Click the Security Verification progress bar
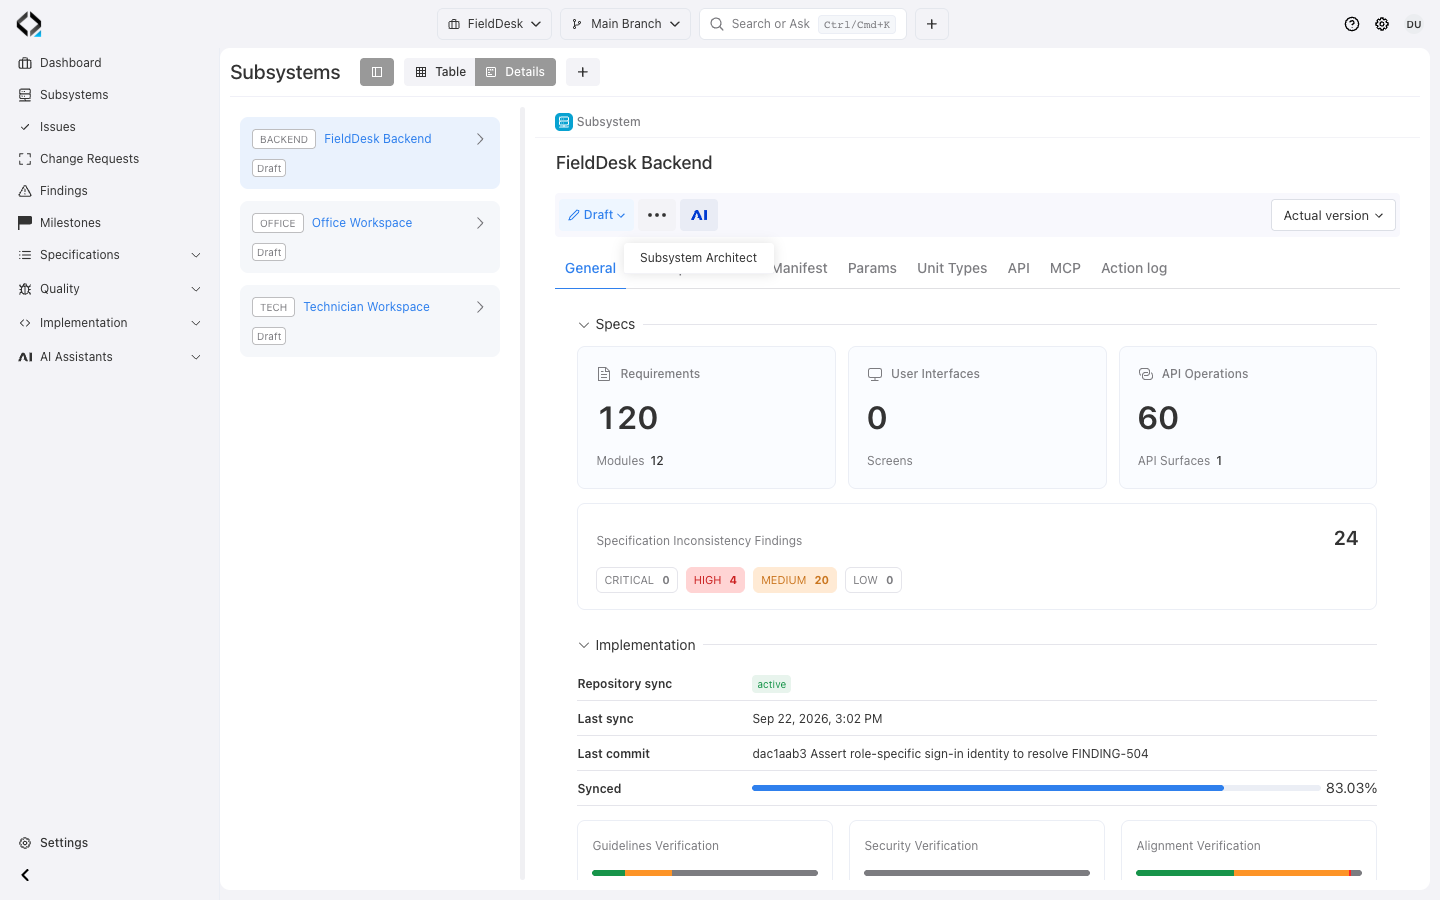Screen dimensions: 1440x900 pos(977,873)
